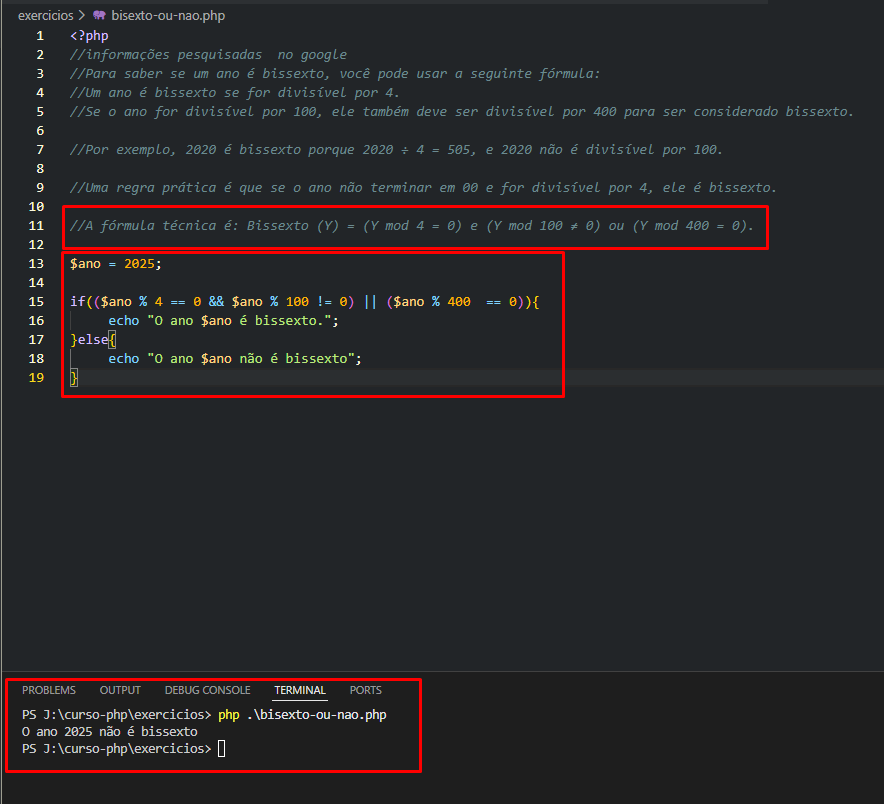This screenshot has height=804, width=884.
Task: Select 'bisexto-ou-nao.php' in the breadcrumb
Action: click(x=168, y=15)
